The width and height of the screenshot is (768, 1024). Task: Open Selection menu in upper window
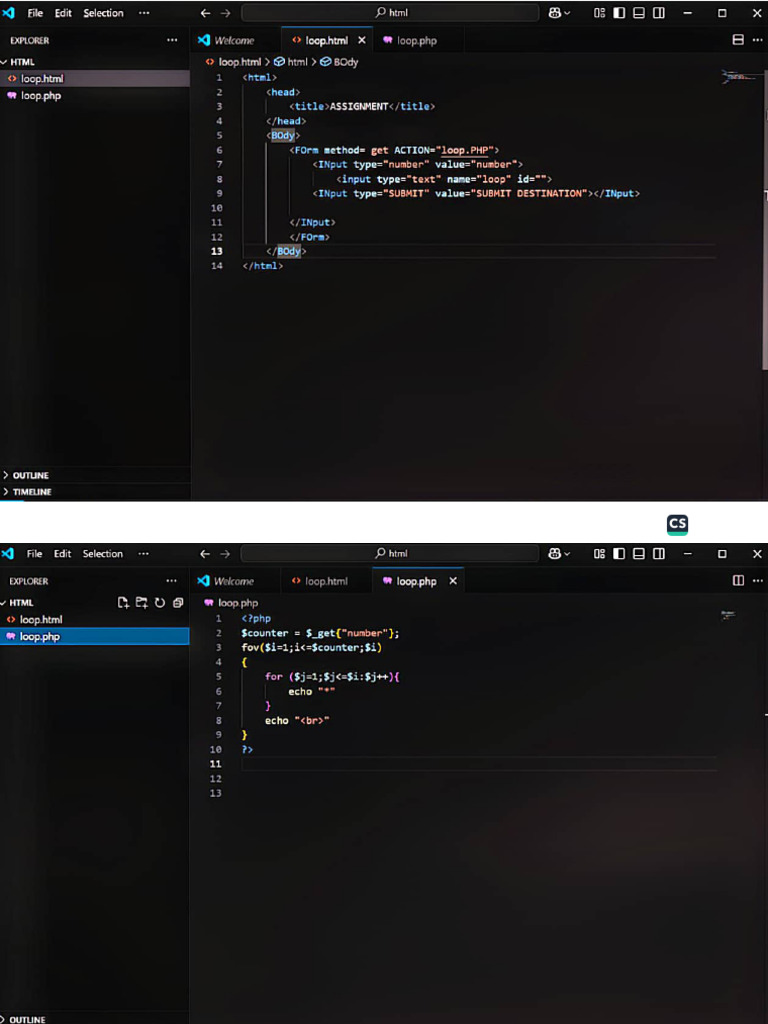(103, 13)
